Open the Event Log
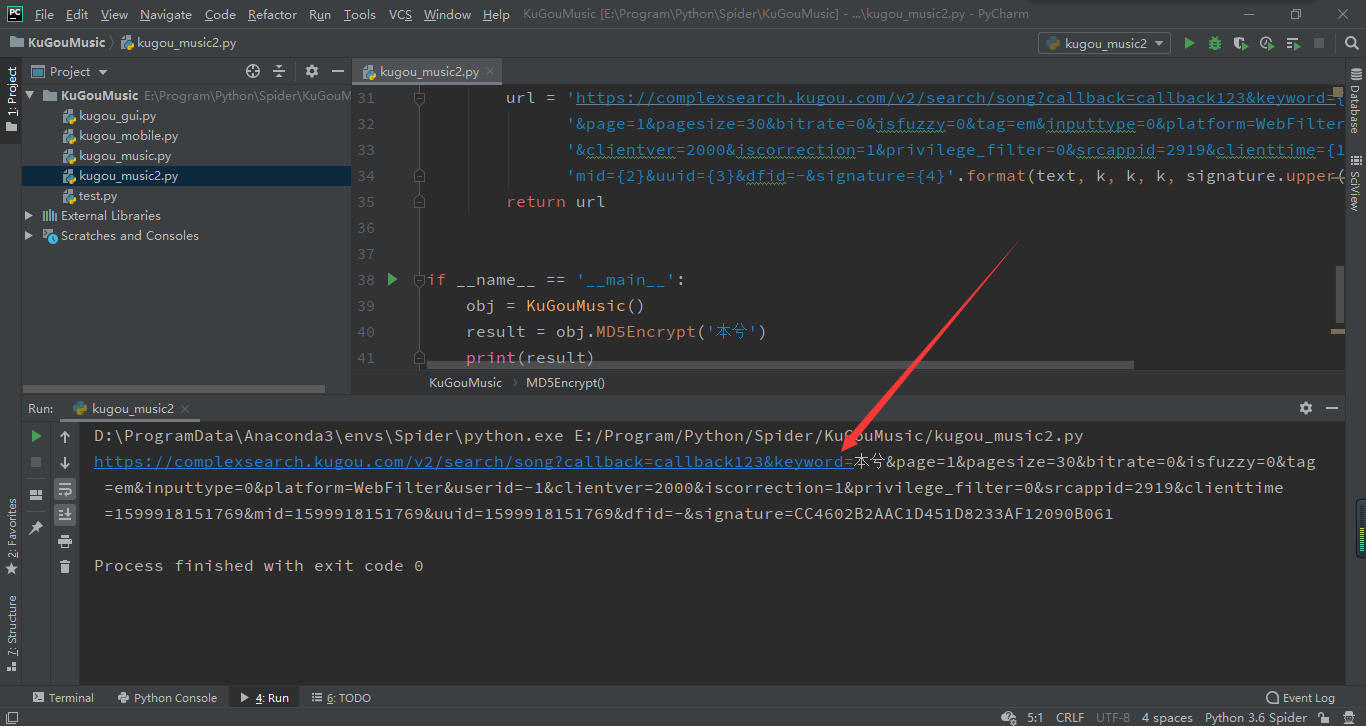This screenshot has width=1366, height=726. [1300, 698]
